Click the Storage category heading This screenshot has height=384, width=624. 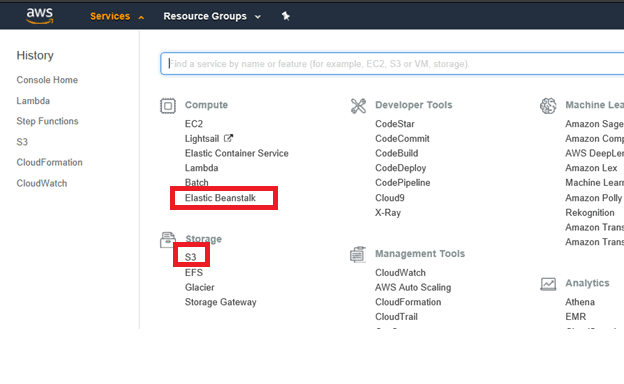pos(203,239)
